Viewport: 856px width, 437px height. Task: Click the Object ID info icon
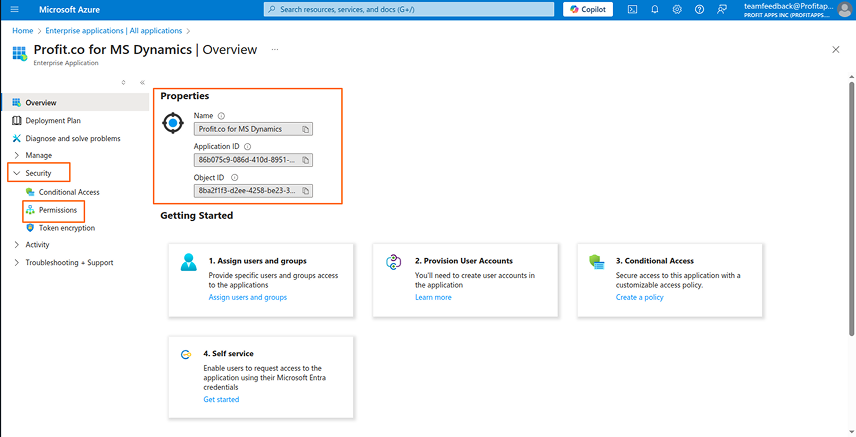tap(234, 178)
